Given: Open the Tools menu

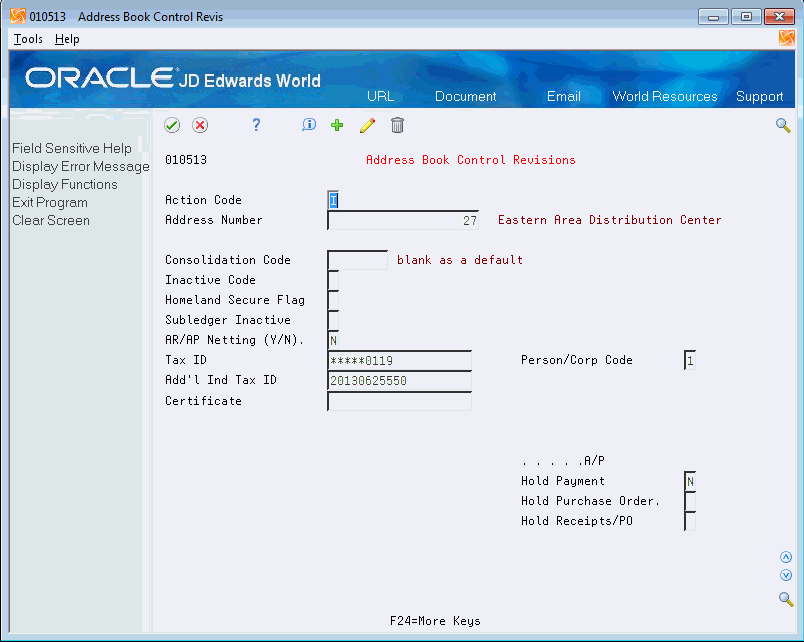Looking at the screenshot, I should [28, 39].
